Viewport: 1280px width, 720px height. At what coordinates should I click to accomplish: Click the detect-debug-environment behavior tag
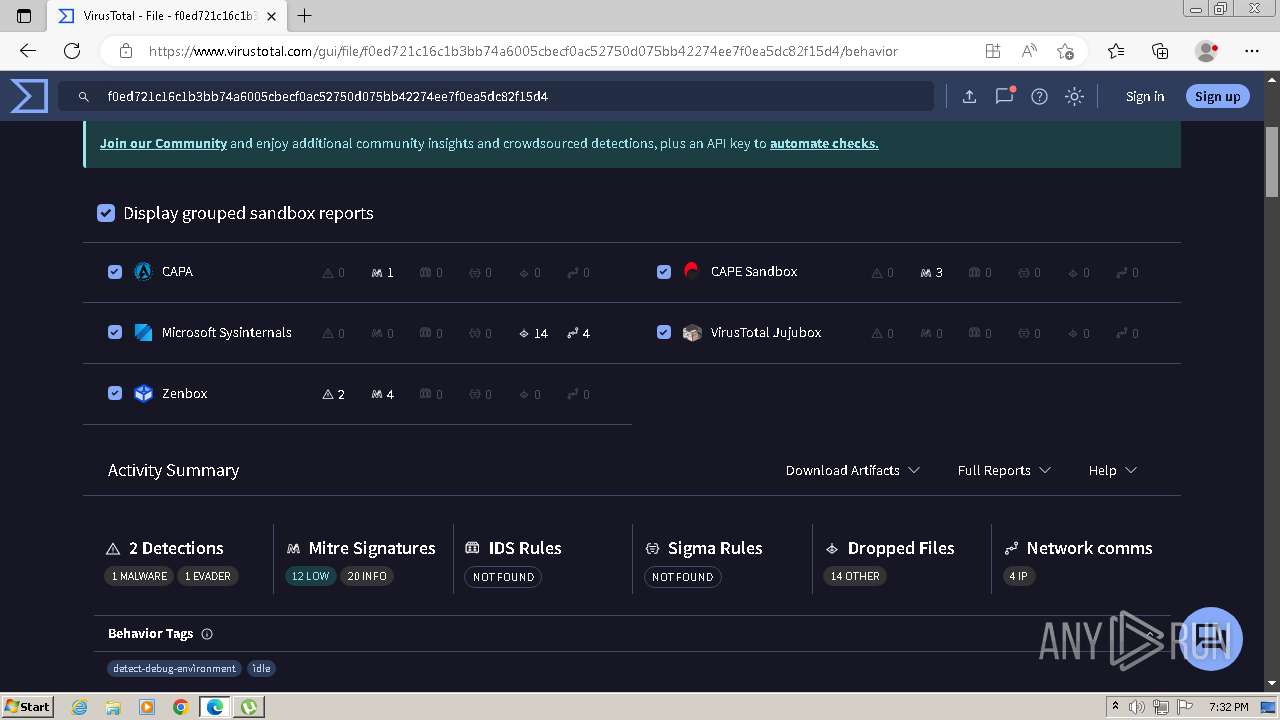(x=174, y=668)
